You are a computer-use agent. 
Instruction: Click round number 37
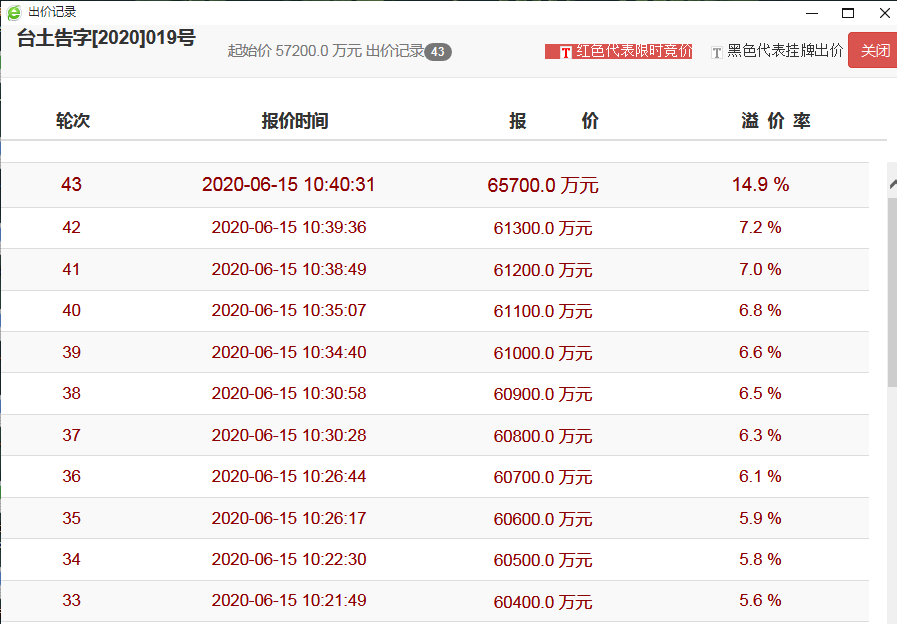pyautogui.click(x=72, y=435)
